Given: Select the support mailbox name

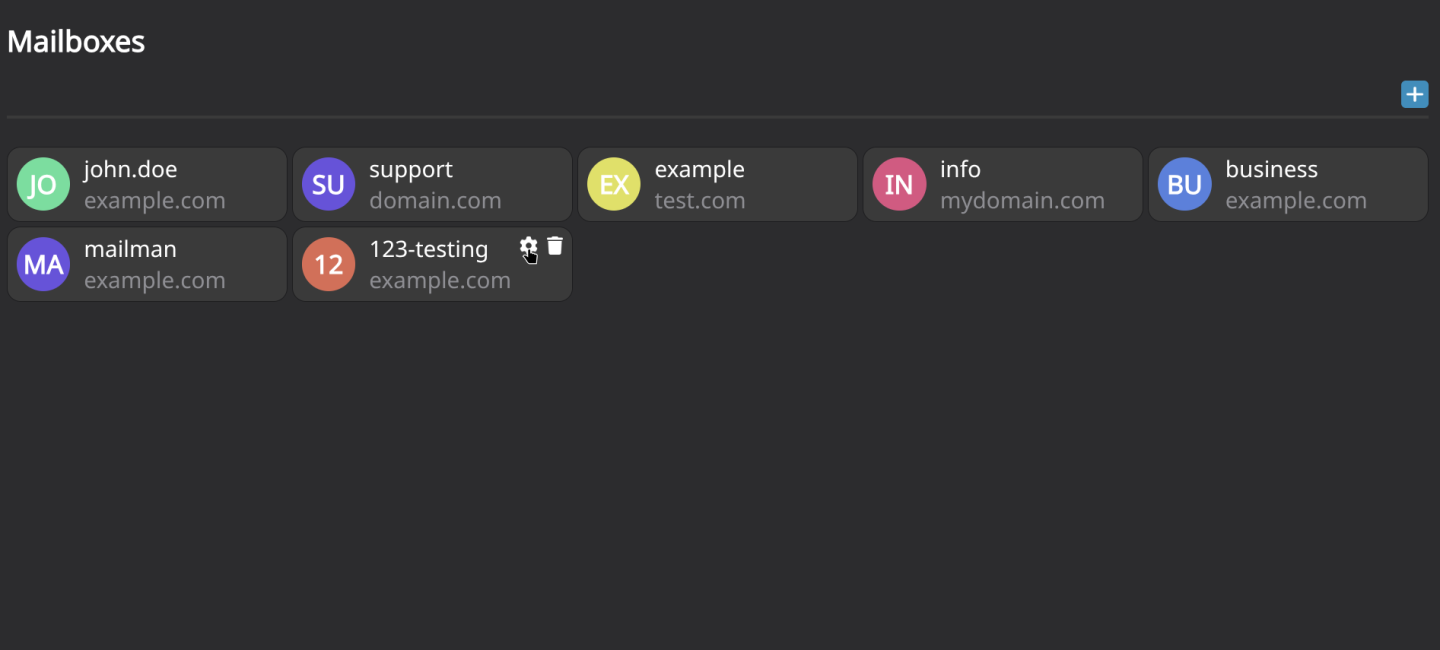Looking at the screenshot, I should click(411, 170).
